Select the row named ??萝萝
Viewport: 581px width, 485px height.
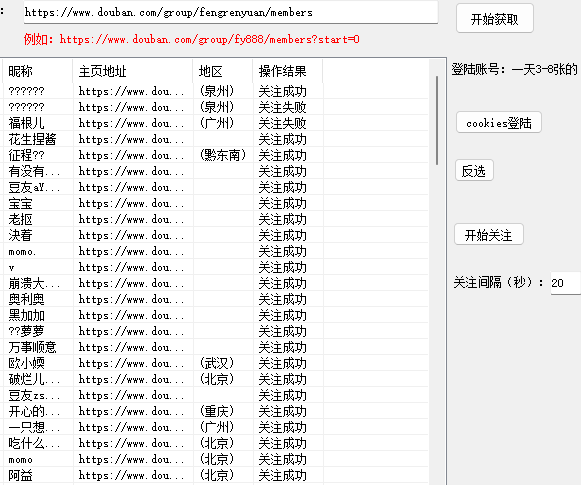[215, 331]
